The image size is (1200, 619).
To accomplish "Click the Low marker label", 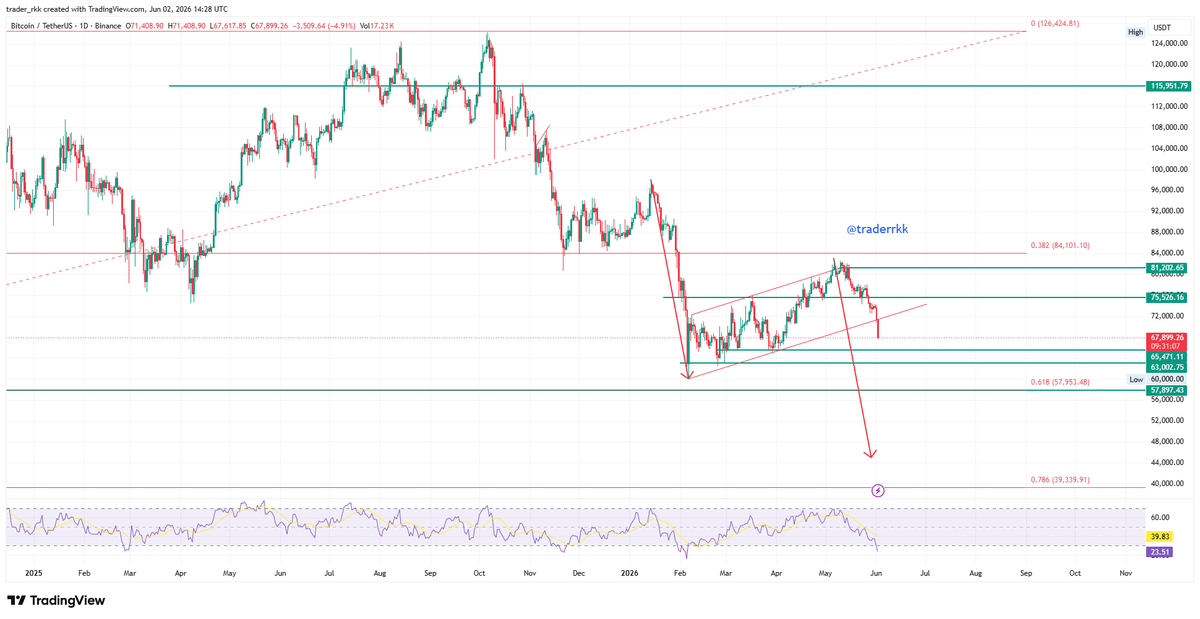I will click(x=1136, y=380).
